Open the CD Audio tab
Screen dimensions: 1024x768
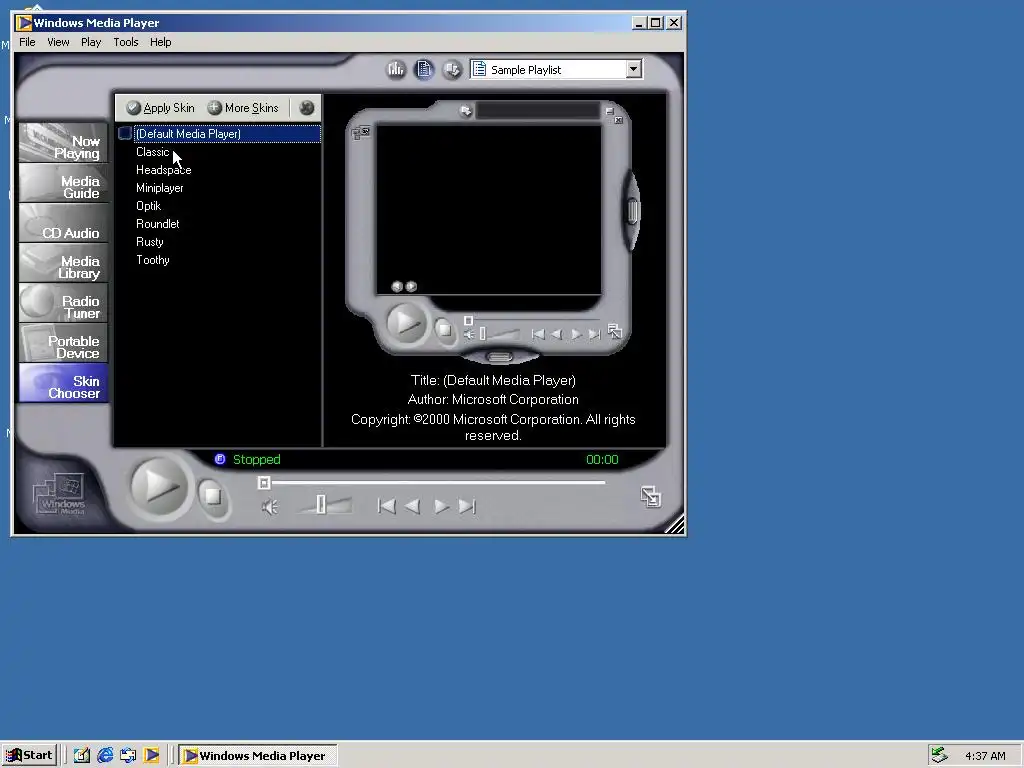click(x=63, y=223)
